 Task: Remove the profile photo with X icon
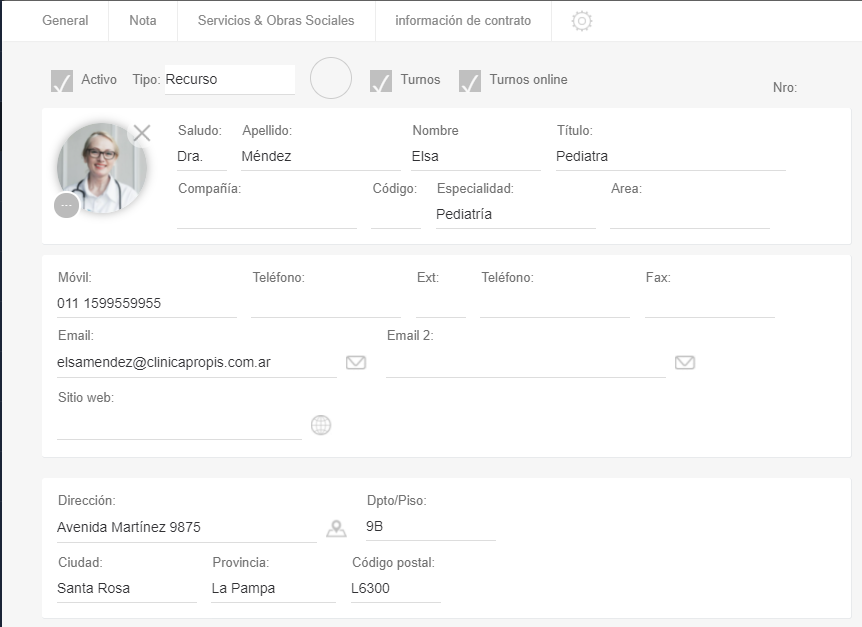(142, 133)
